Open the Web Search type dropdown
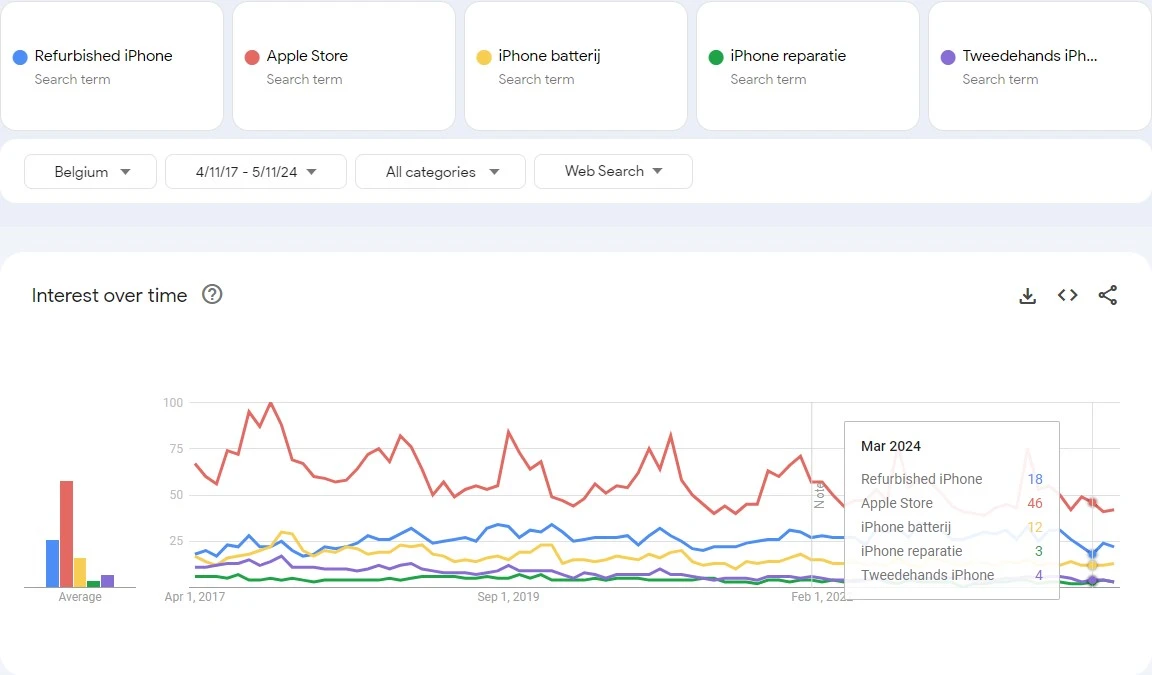1152x675 pixels. (613, 171)
